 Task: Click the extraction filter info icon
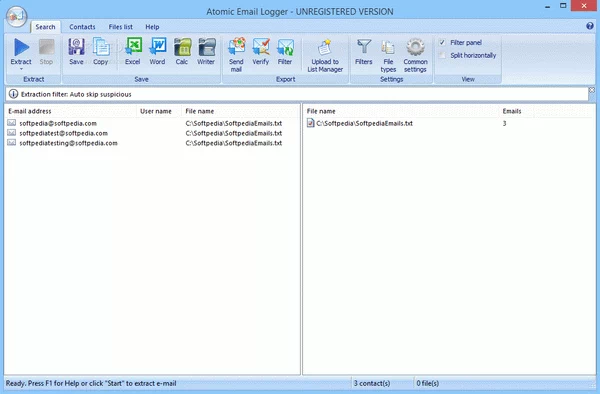pos(13,94)
